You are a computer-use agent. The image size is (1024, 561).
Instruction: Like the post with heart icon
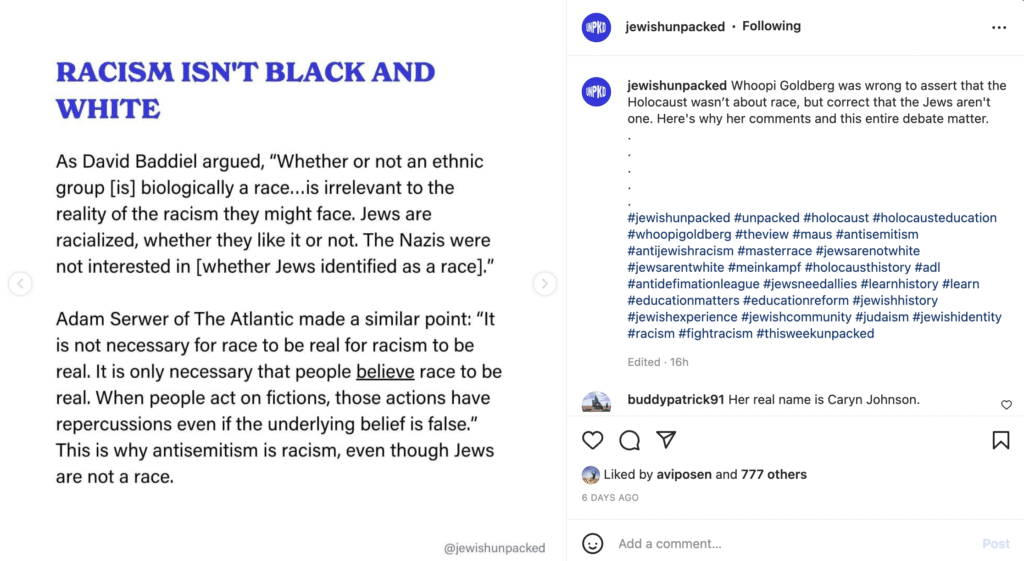coord(592,440)
